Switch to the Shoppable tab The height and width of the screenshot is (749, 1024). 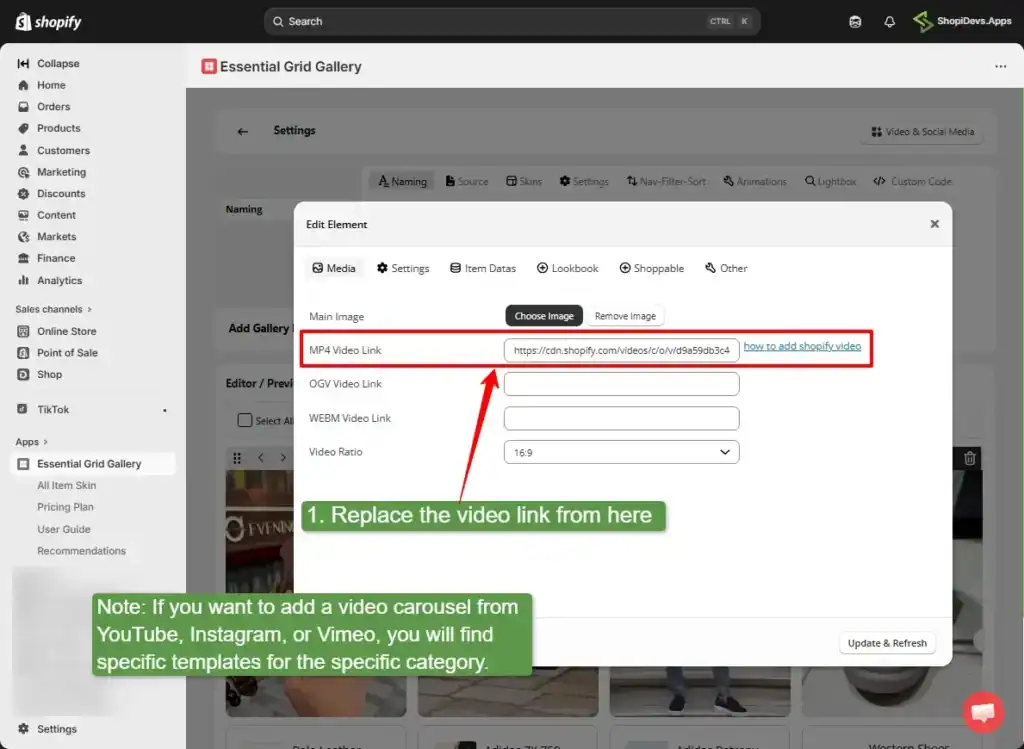click(x=651, y=268)
